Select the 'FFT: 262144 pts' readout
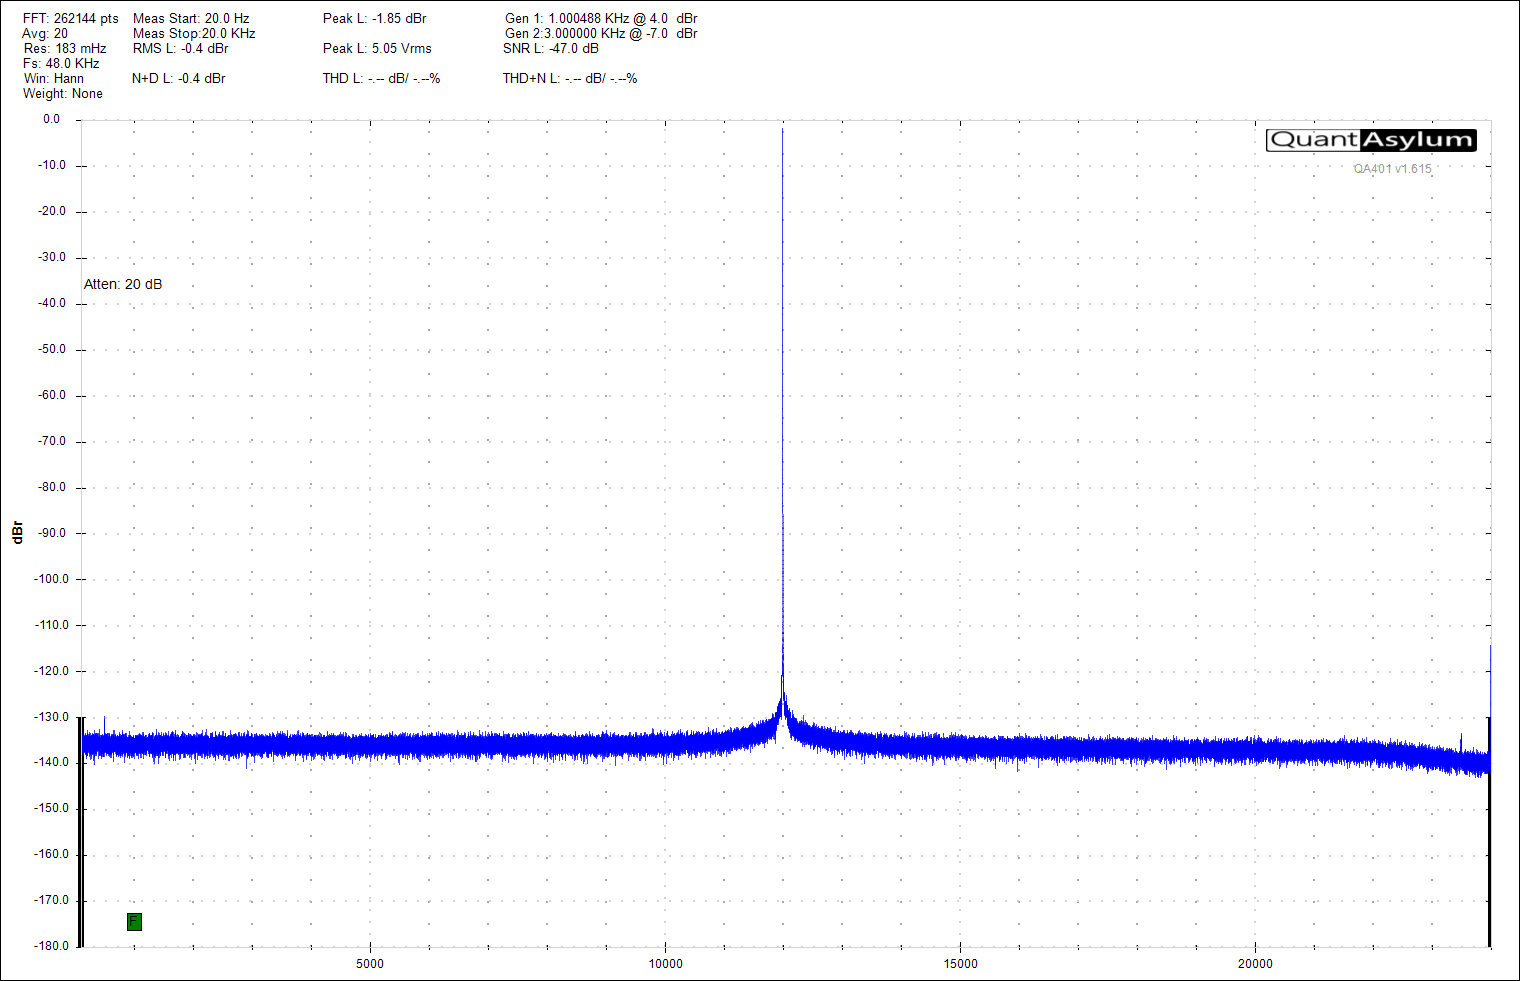The height and width of the screenshot is (981, 1520). pos(71,19)
